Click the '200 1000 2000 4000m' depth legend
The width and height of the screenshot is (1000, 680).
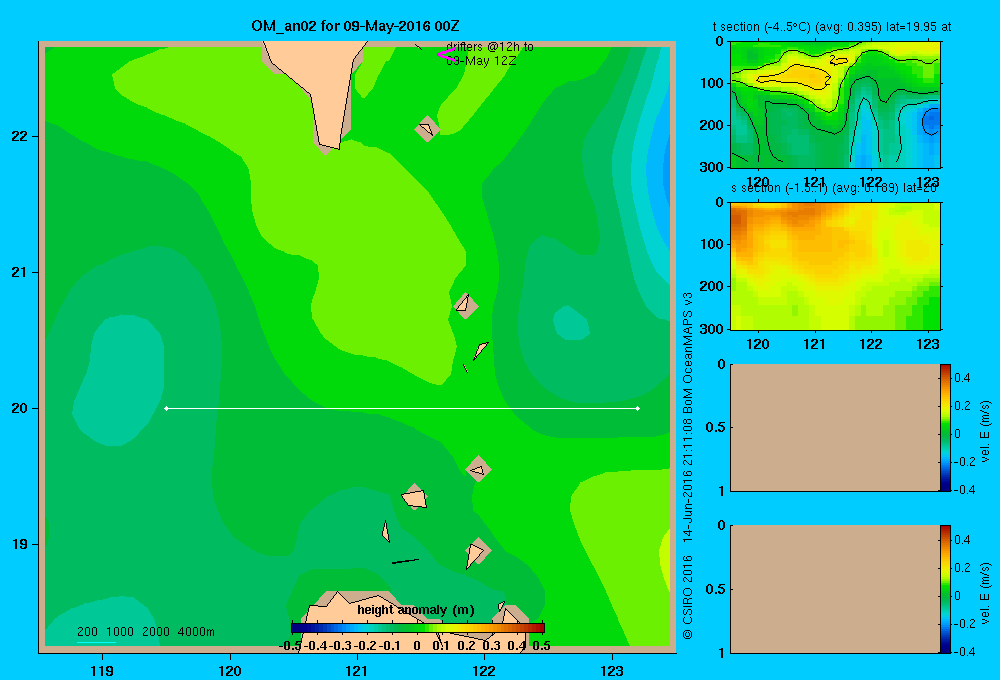coord(145,632)
